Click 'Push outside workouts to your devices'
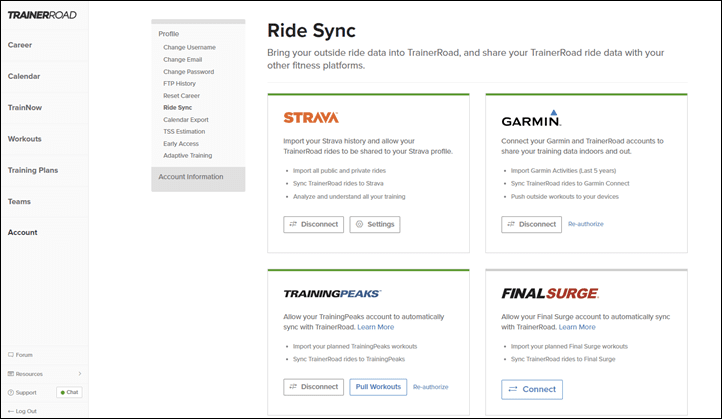The image size is (722, 419). point(565,197)
